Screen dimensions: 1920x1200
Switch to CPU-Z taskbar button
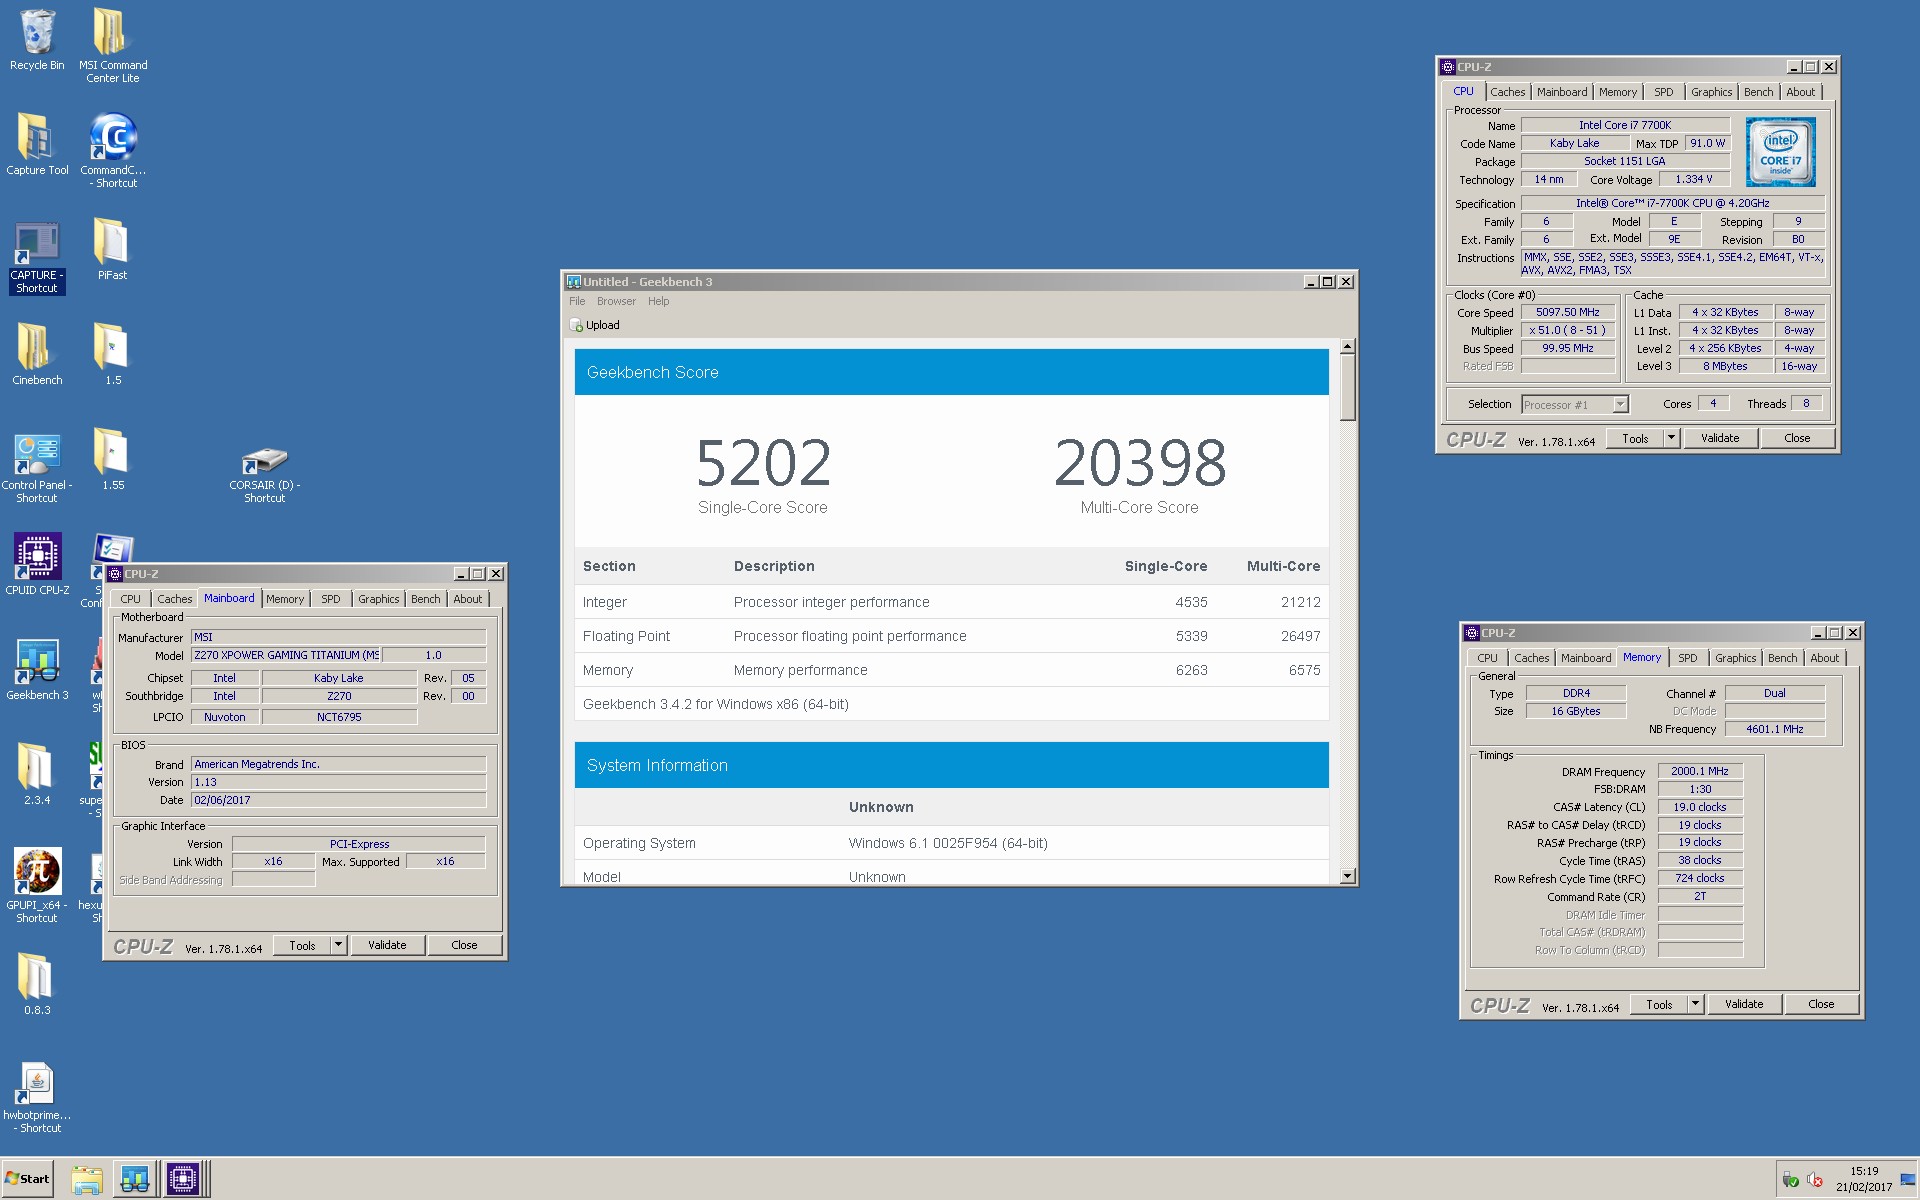click(x=184, y=1180)
